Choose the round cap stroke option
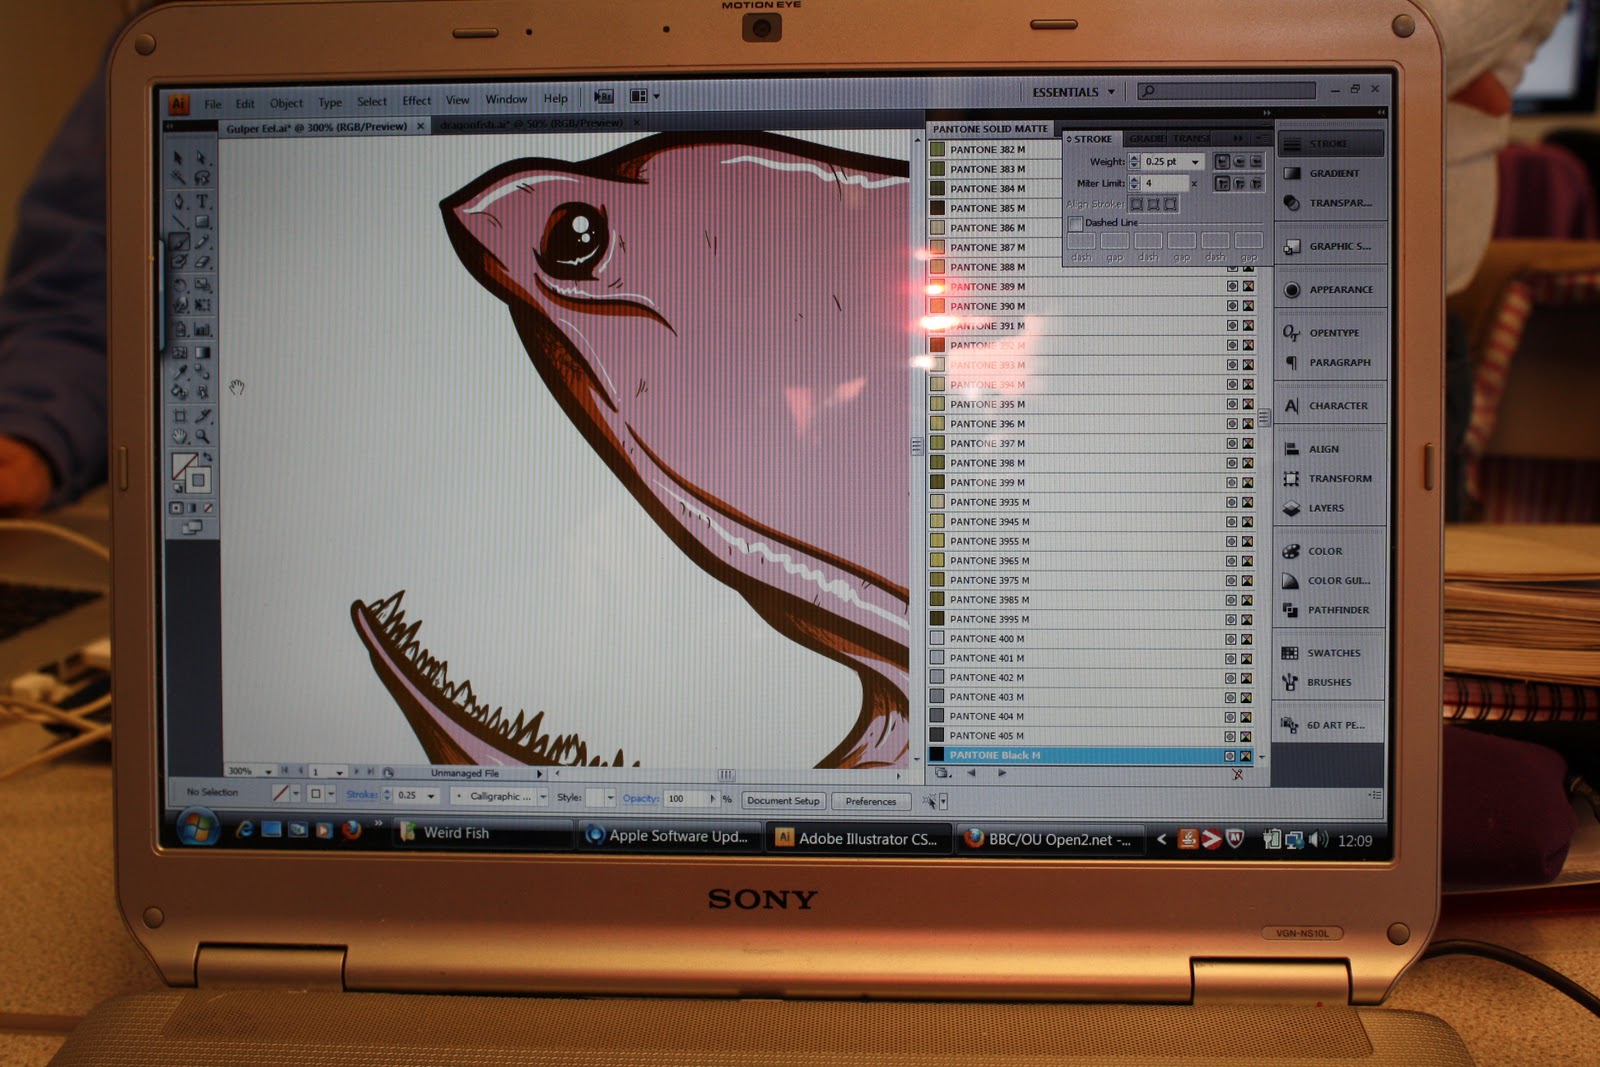The width and height of the screenshot is (1600, 1067). (x=1239, y=161)
